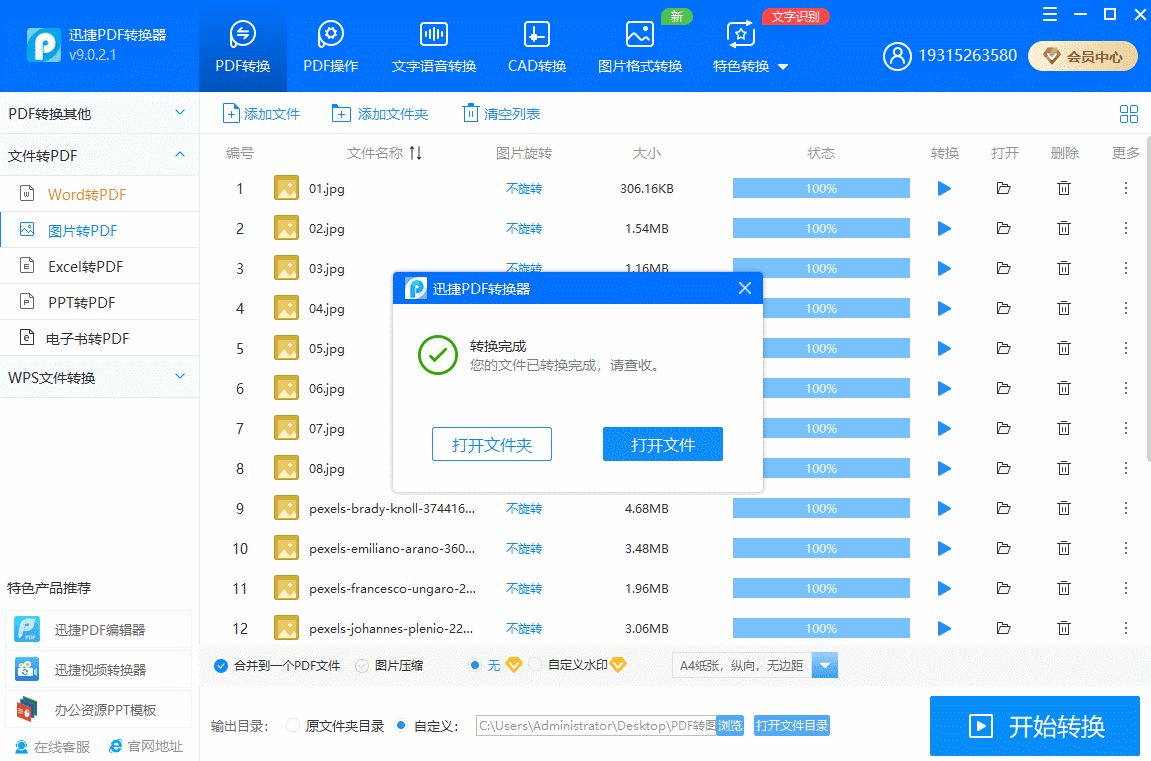
Task: Click 01.jpg progress bar
Action: (821, 189)
